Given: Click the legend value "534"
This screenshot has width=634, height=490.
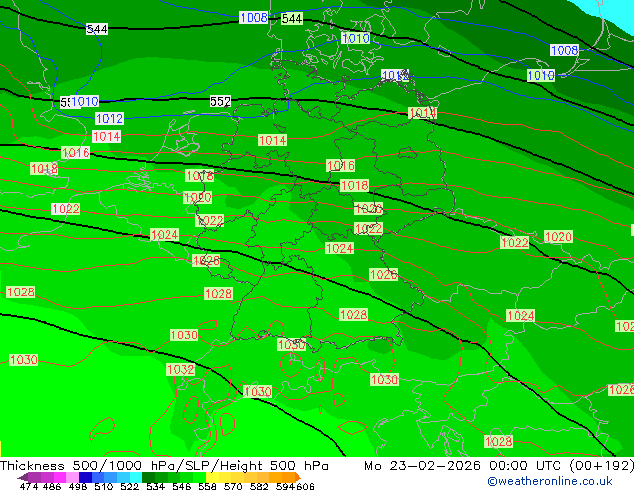Looking at the screenshot, I should pyautogui.click(x=155, y=486).
